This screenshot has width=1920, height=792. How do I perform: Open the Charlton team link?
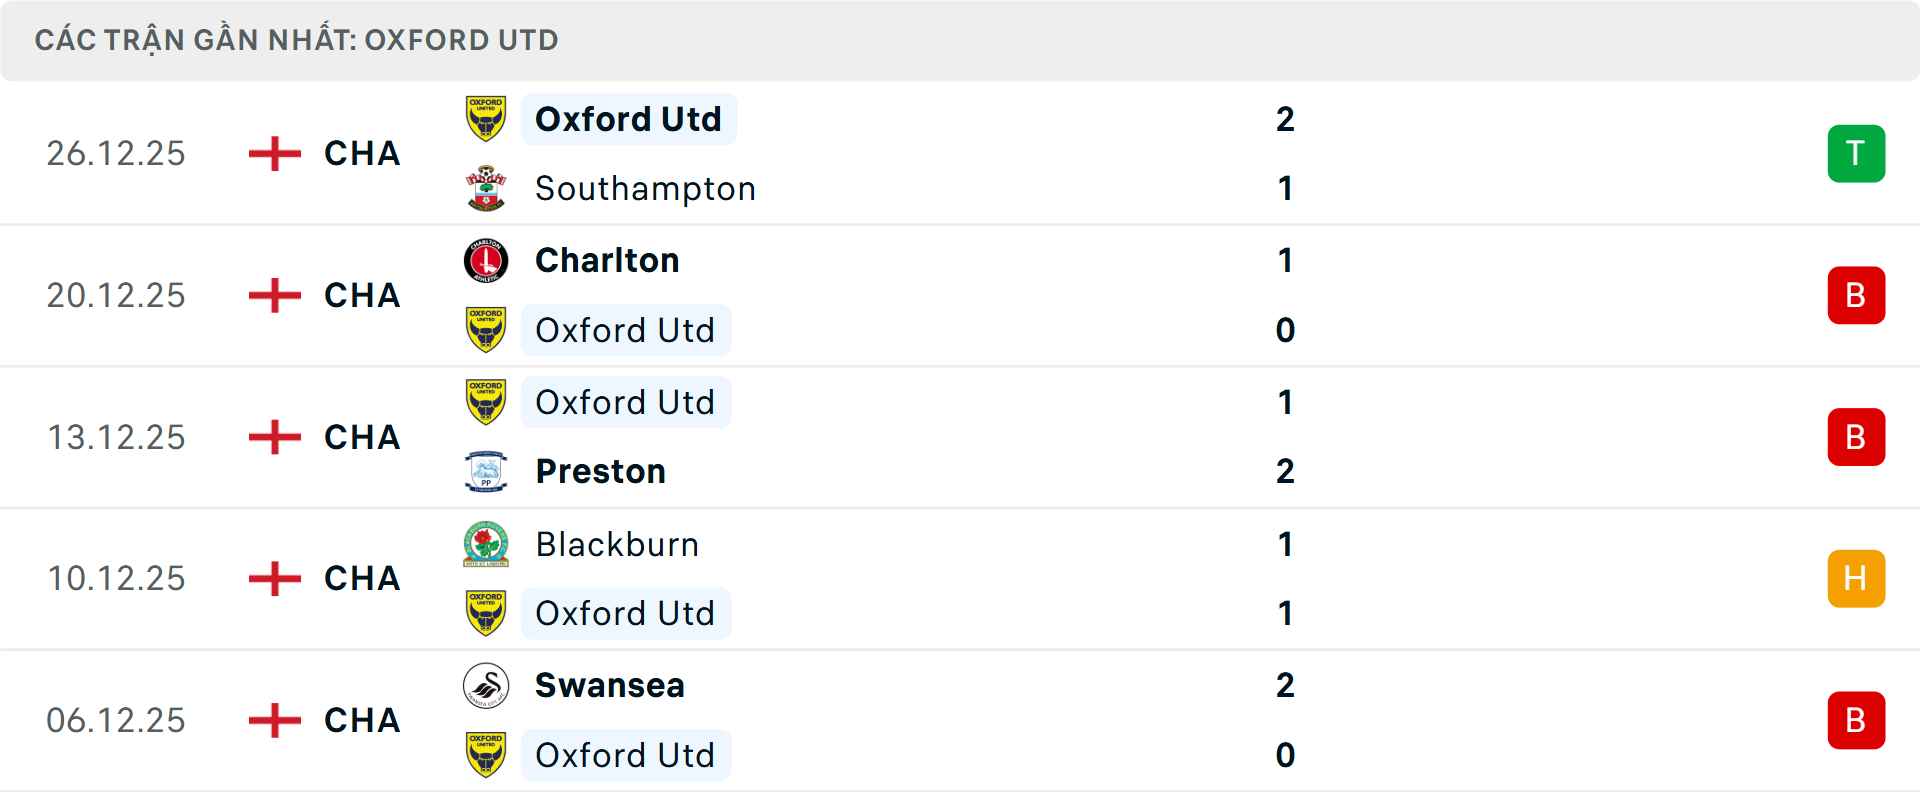[x=607, y=261]
